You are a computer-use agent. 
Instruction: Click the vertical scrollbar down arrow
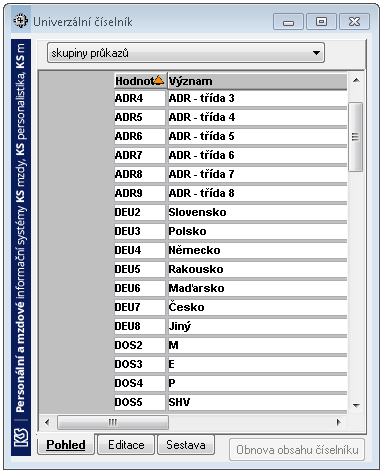pyautogui.click(x=356, y=405)
